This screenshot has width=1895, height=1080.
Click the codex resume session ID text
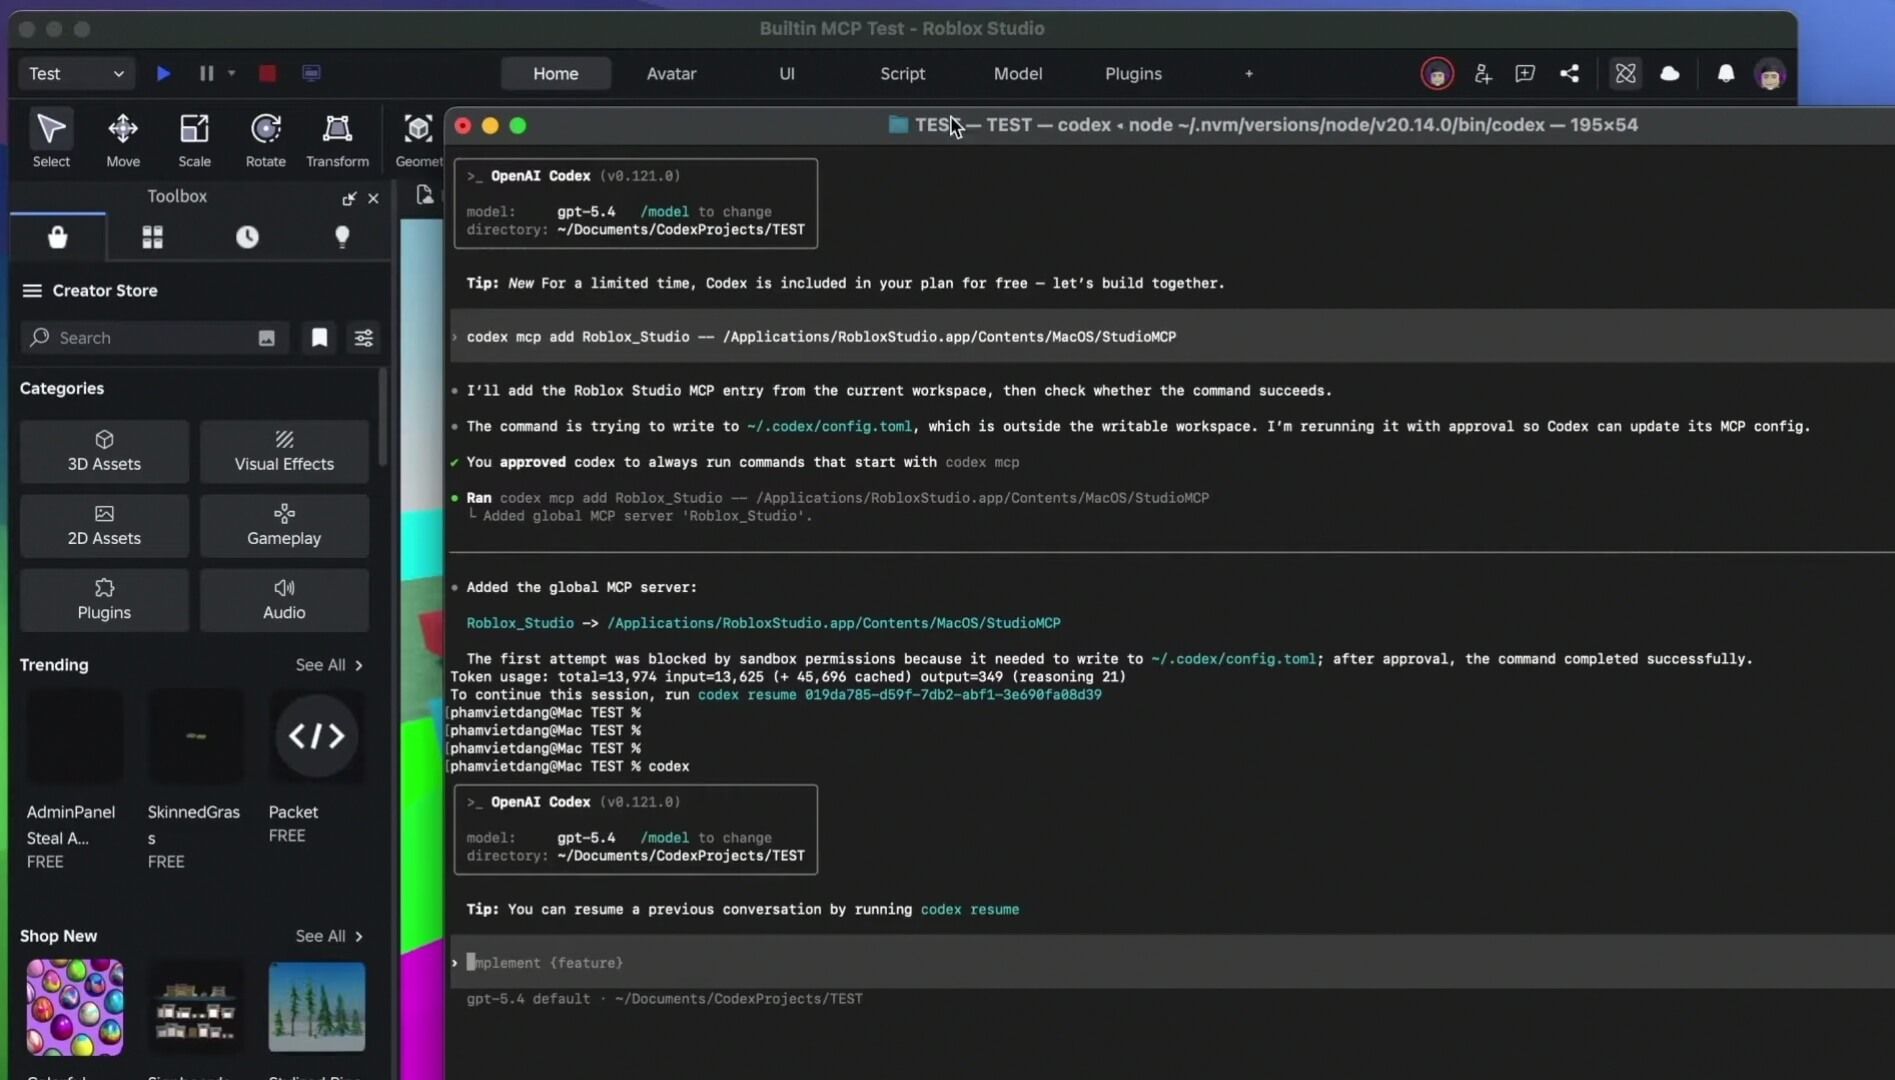pos(953,695)
